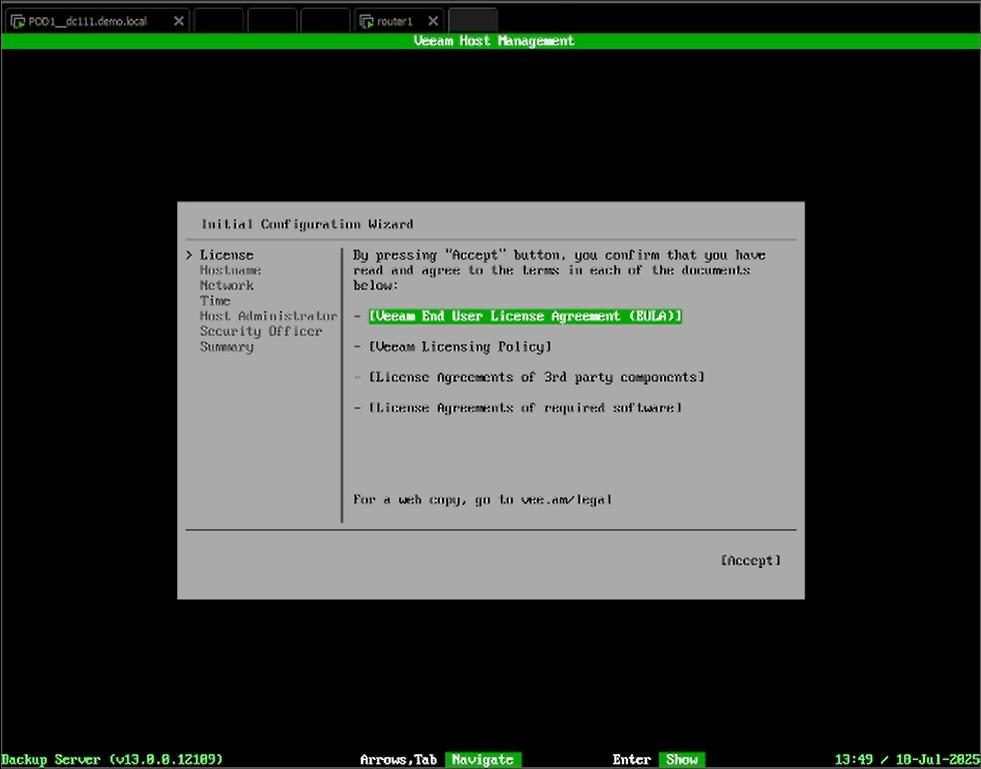The width and height of the screenshot is (981, 769).
Task: Open License Agreements of 3rd party components
Action: pos(536,377)
